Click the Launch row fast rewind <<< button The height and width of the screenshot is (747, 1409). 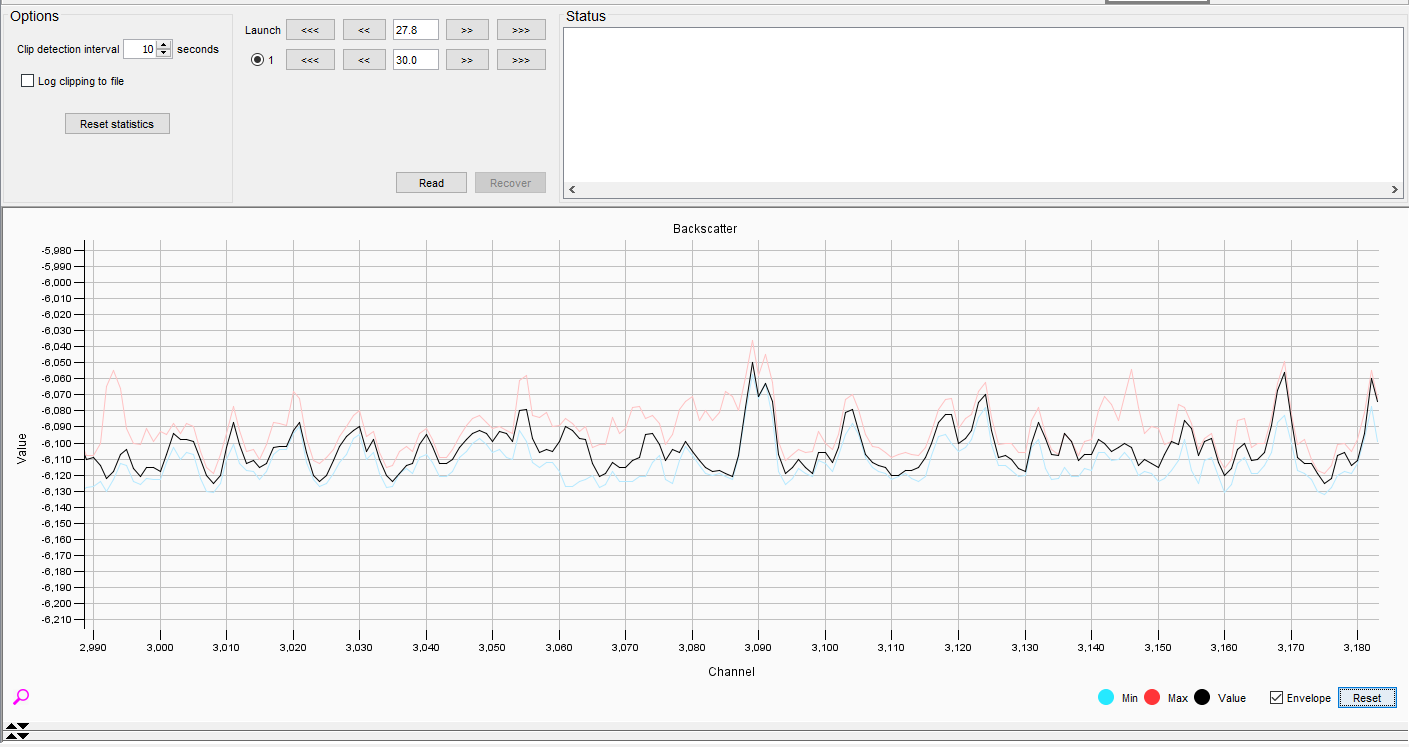(310, 30)
